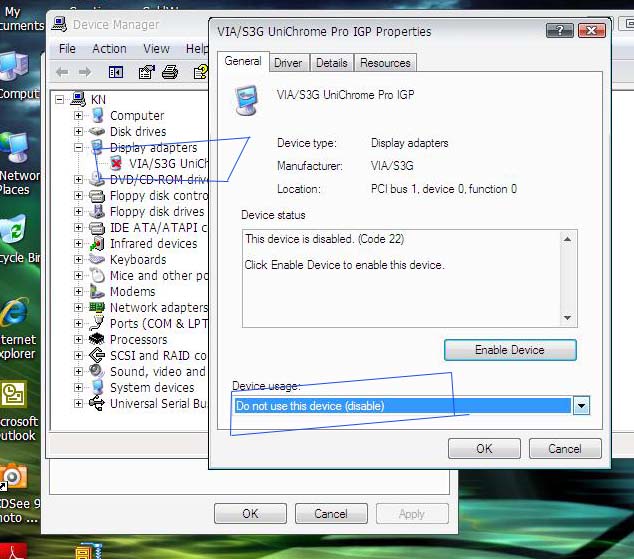Select the Computer category icon

click(97, 116)
